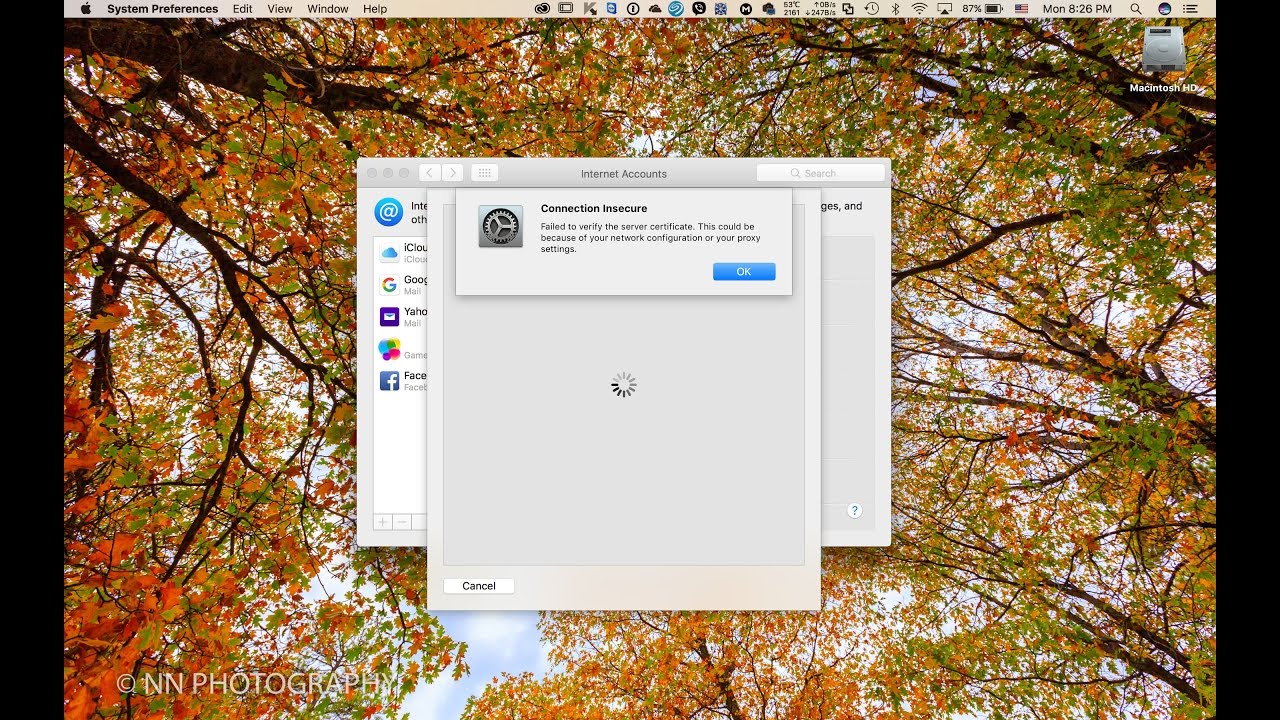Click the overlapping squares menu bar icon
Screen dimensions: 1280x720
click(x=848, y=8)
